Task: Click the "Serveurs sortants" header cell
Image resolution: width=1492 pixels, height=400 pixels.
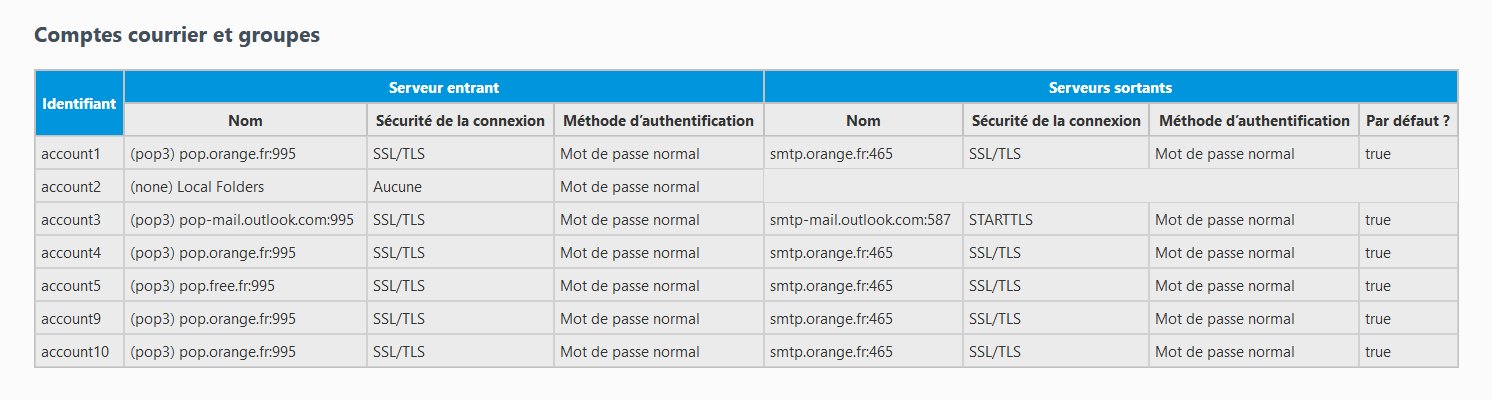Action: pos(1110,87)
